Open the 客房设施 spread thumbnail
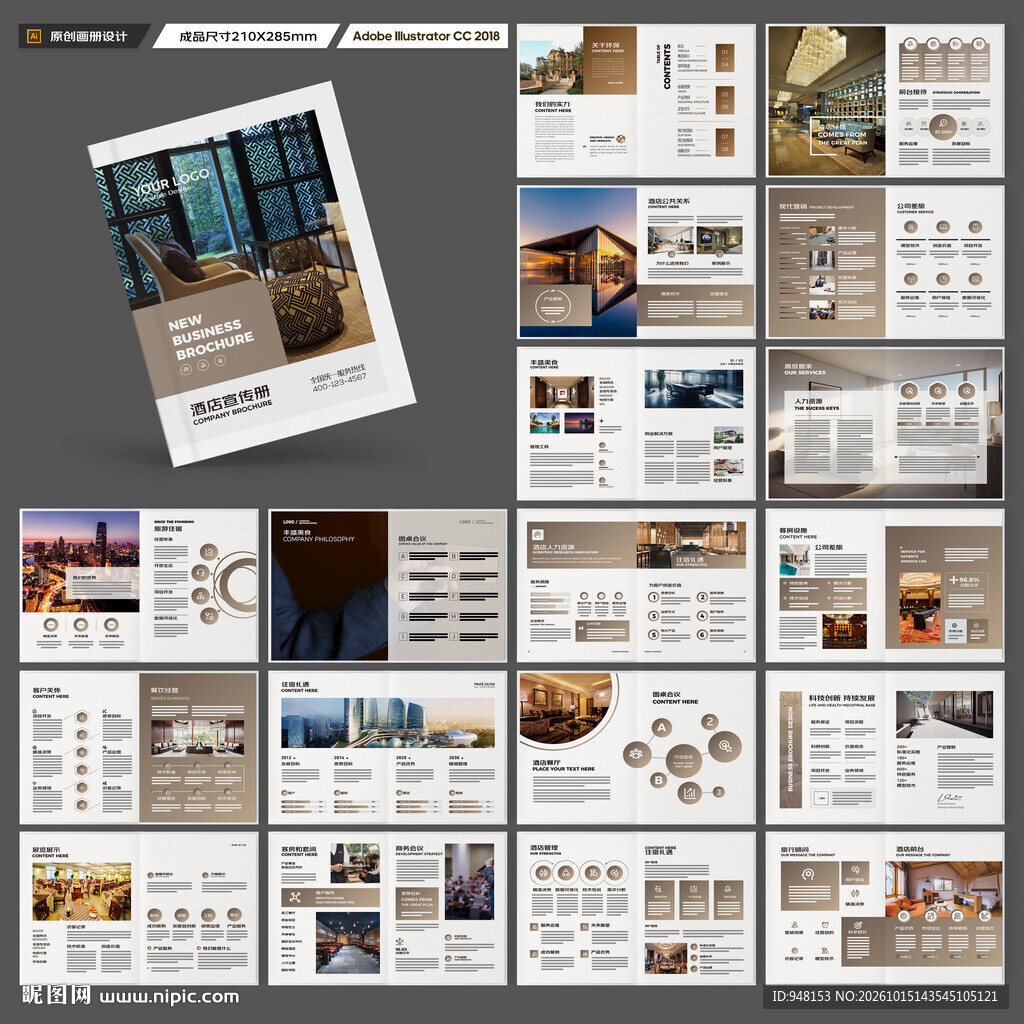 point(885,586)
